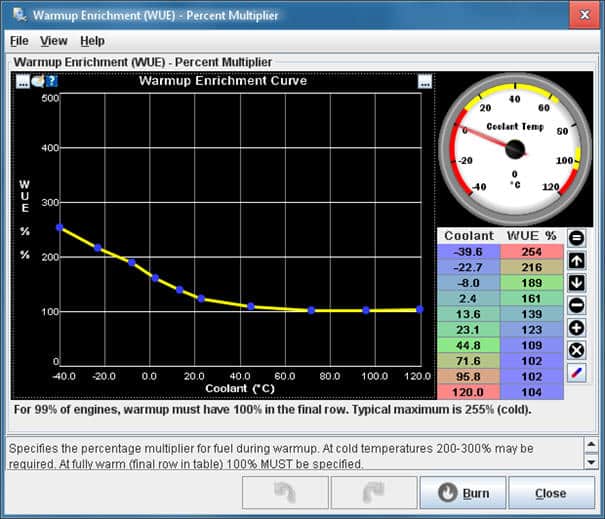Click the multiply (X) table button
Image resolution: width=605 pixels, height=519 pixels.
(x=576, y=350)
